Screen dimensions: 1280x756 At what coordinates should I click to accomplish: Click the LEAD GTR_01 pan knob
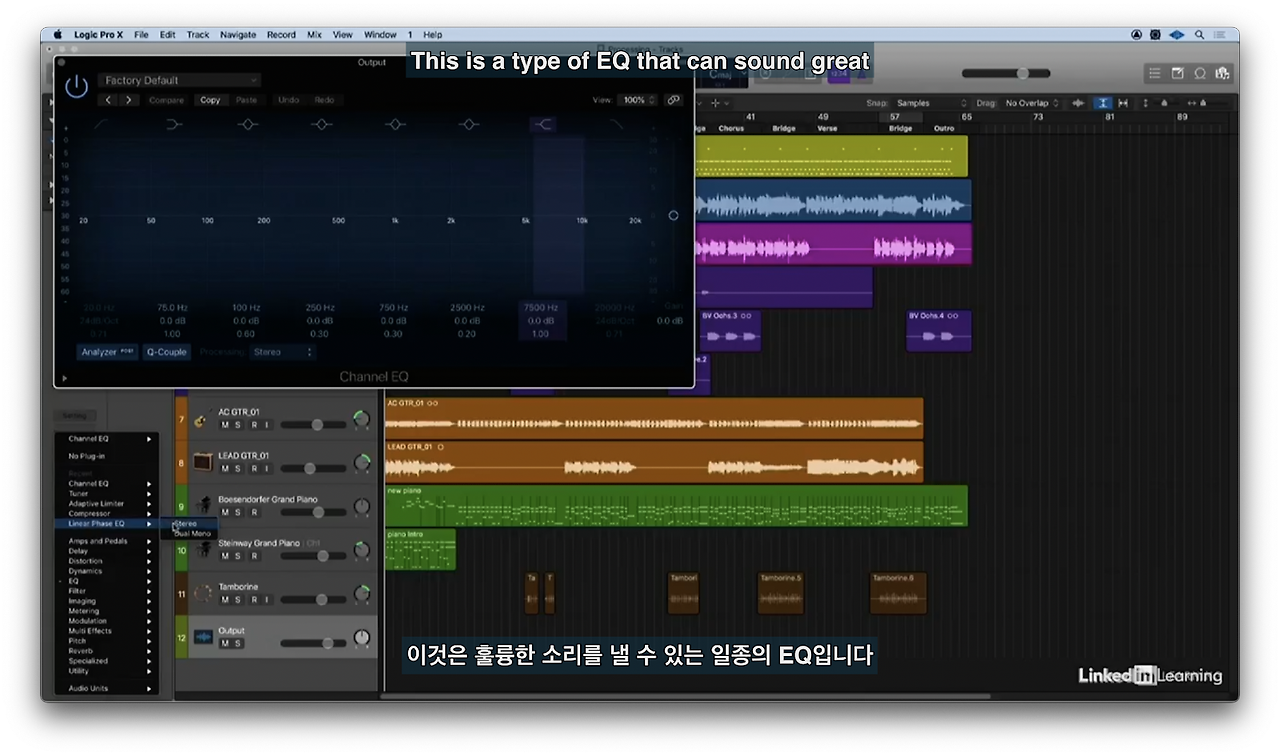(x=362, y=463)
